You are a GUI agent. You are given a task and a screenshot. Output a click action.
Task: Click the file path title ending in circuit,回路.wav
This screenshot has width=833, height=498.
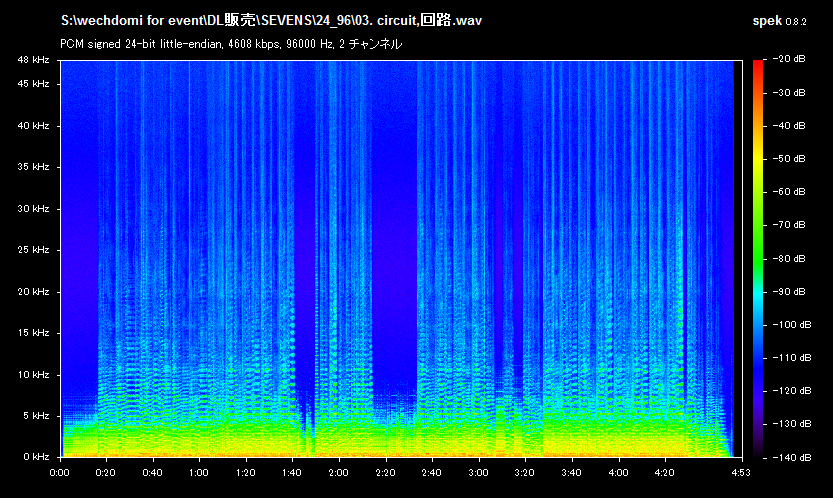(271, 20)
